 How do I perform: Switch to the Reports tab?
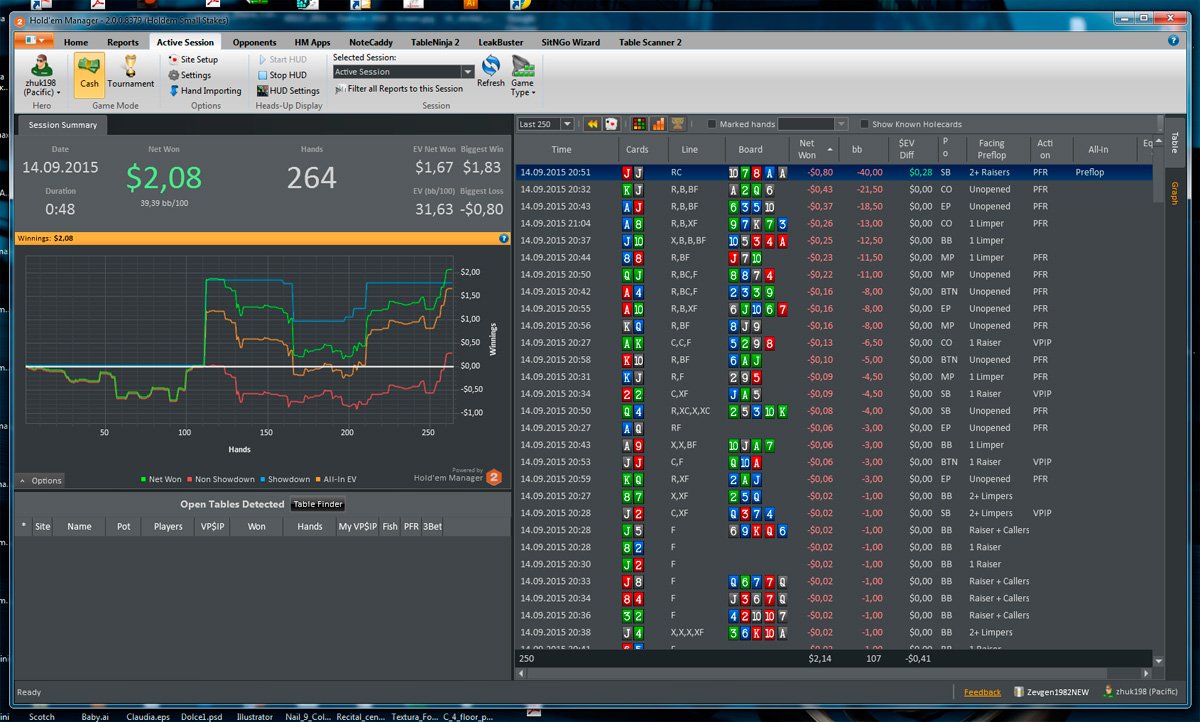tap(123, 43)
